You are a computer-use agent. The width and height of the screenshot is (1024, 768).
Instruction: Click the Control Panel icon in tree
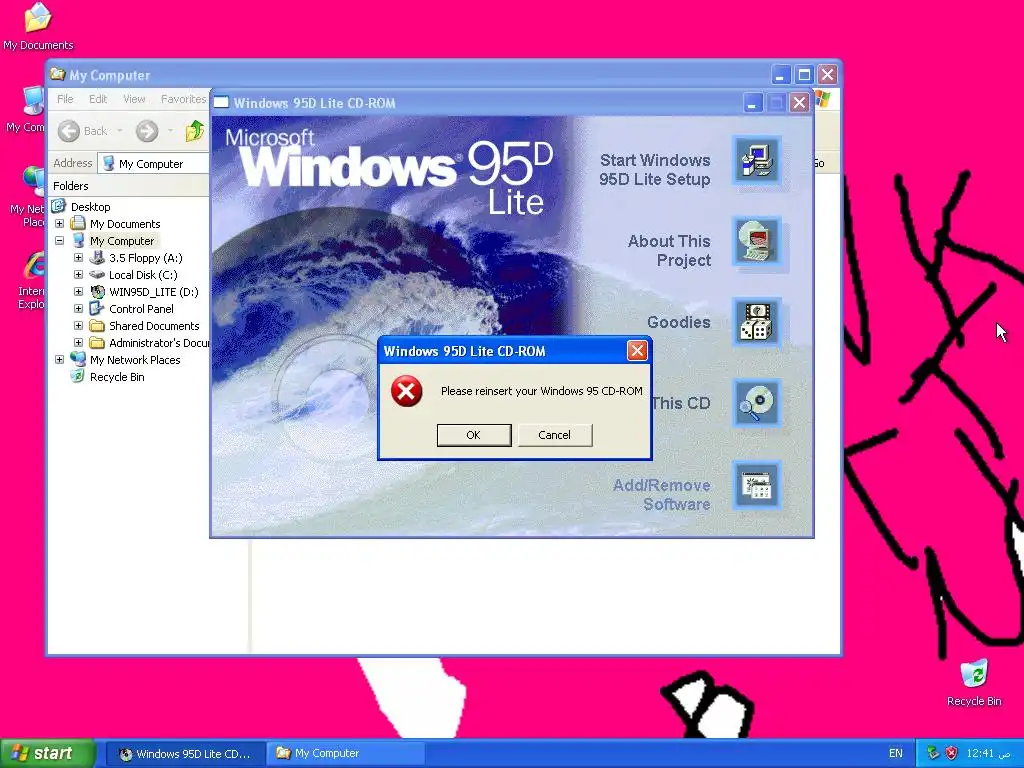pos(97,309)
